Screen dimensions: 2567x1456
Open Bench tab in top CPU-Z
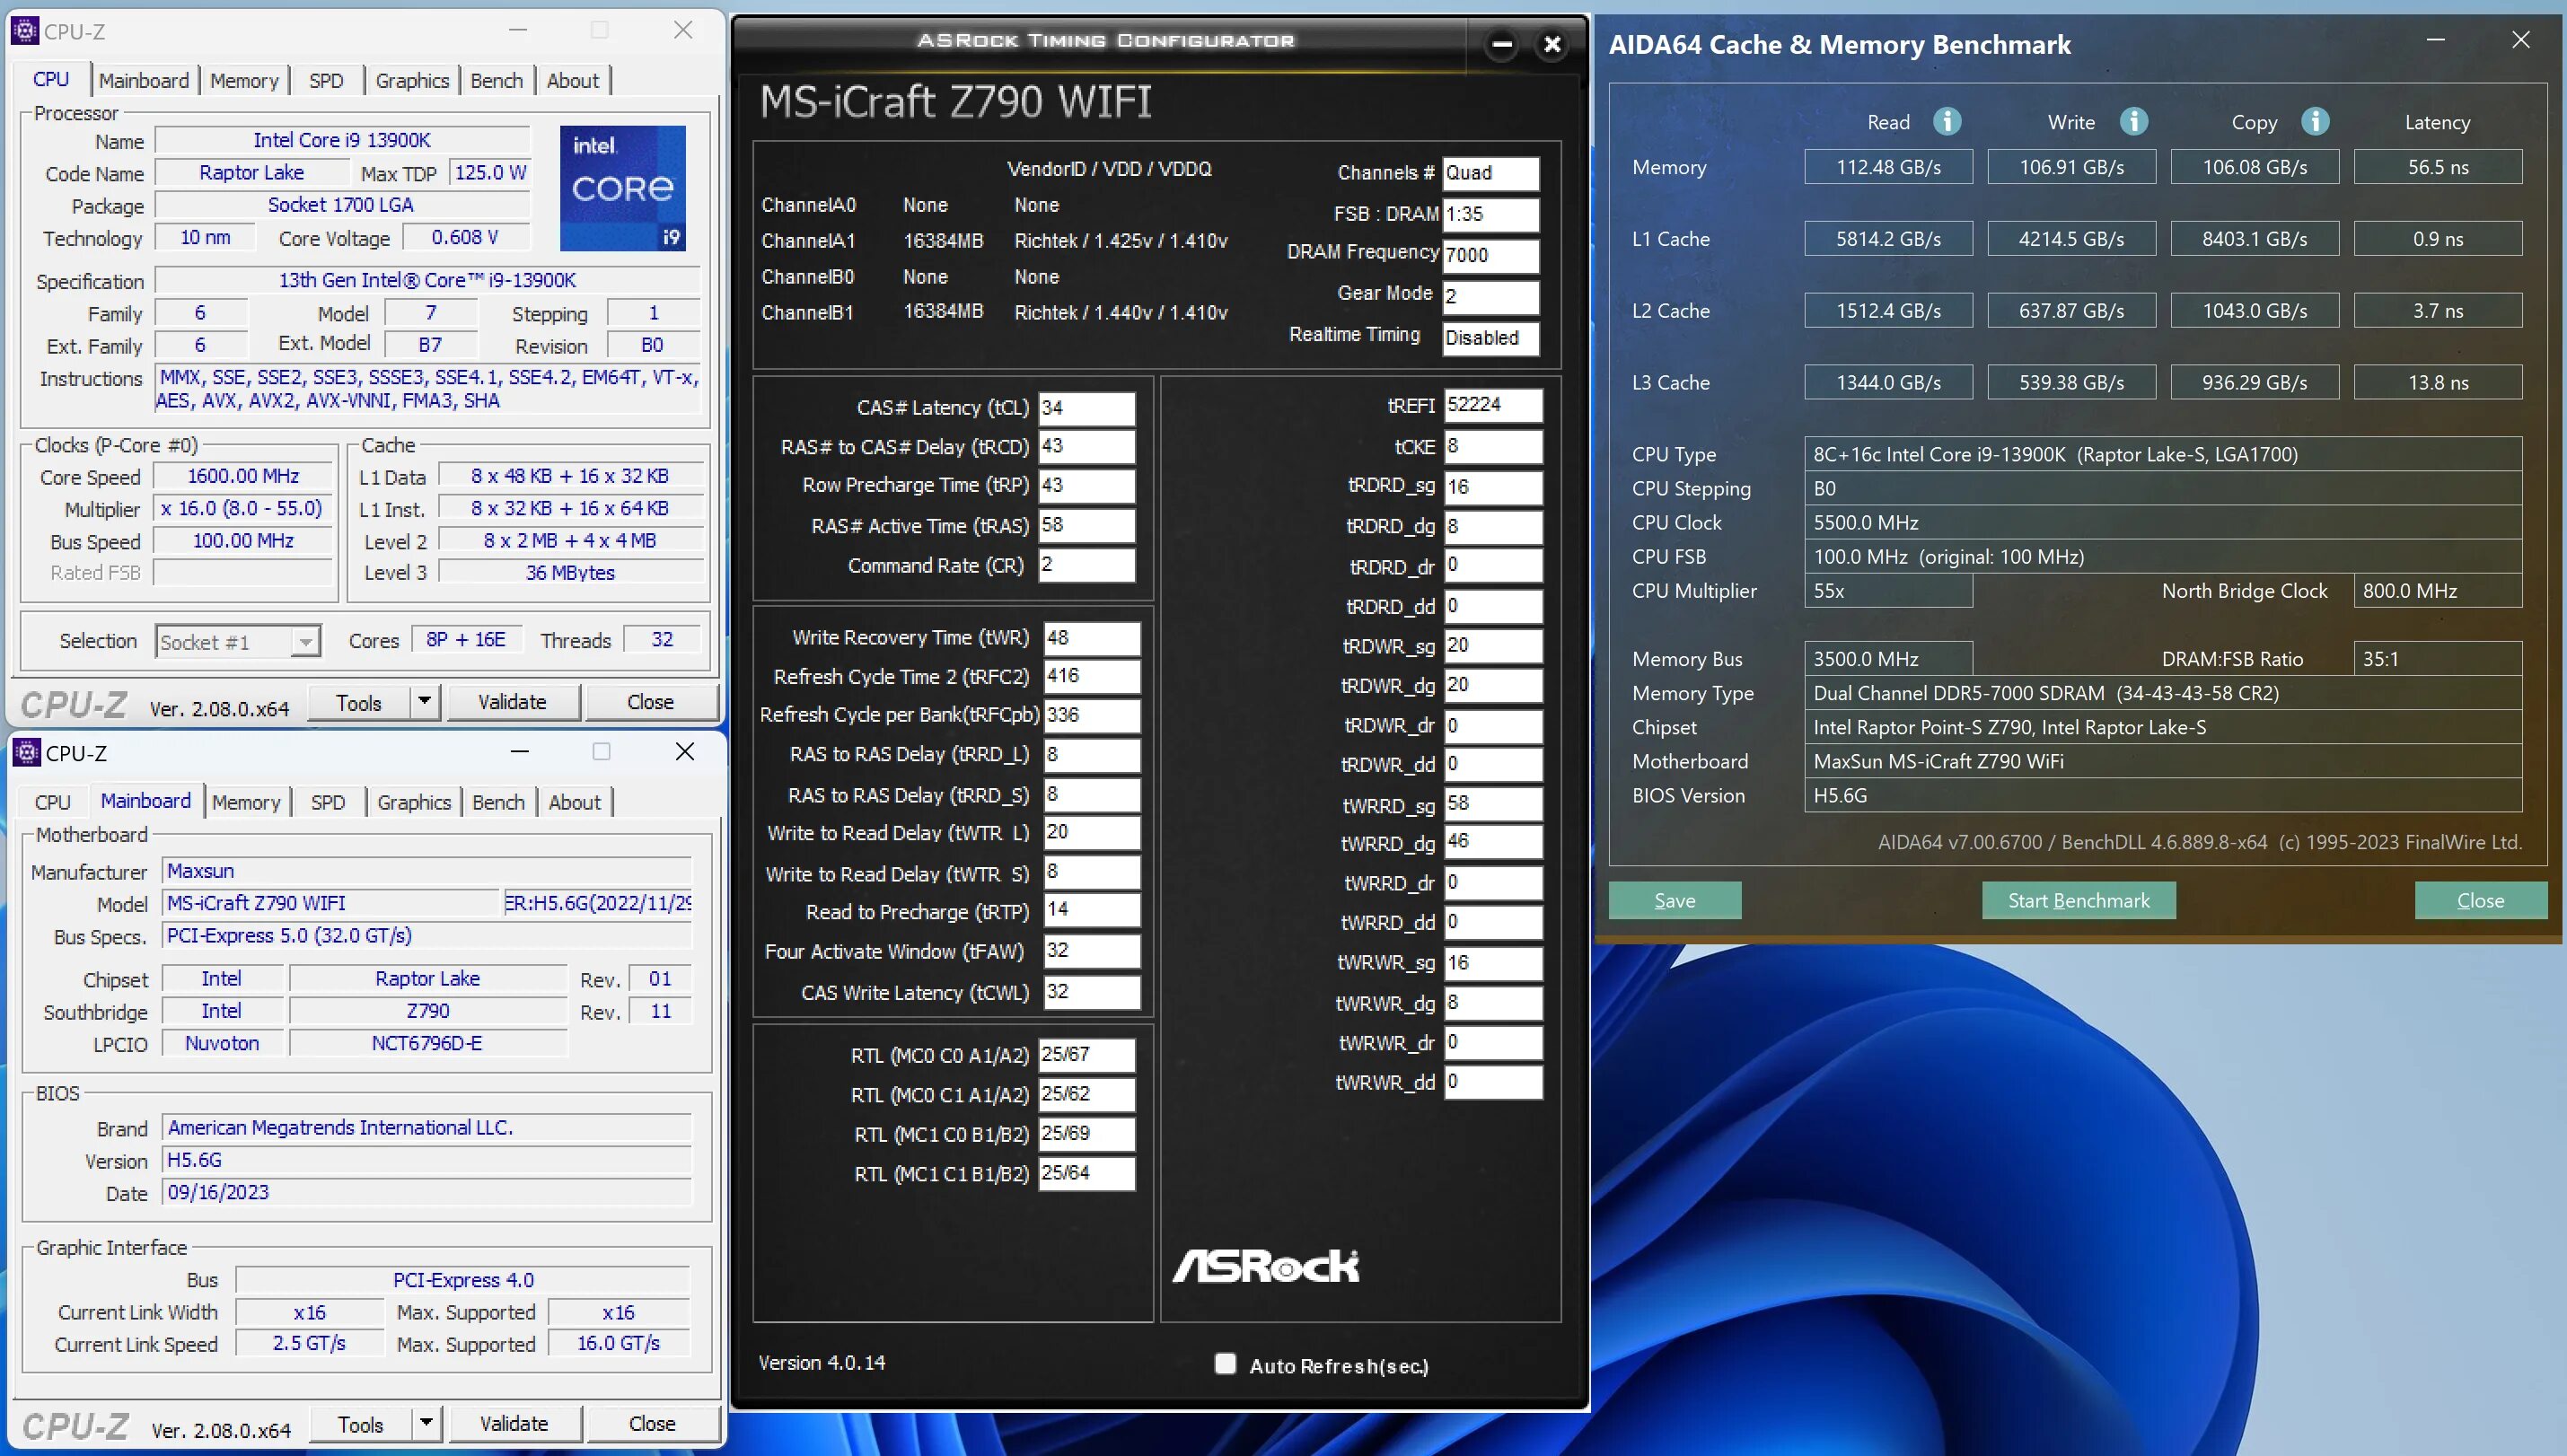coord(497,81)
